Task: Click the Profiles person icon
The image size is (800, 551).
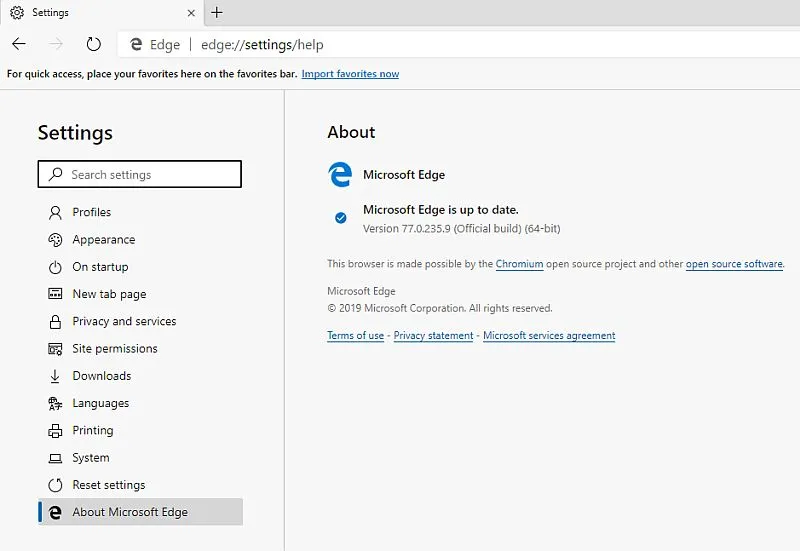Action: (x=55, y=213)
